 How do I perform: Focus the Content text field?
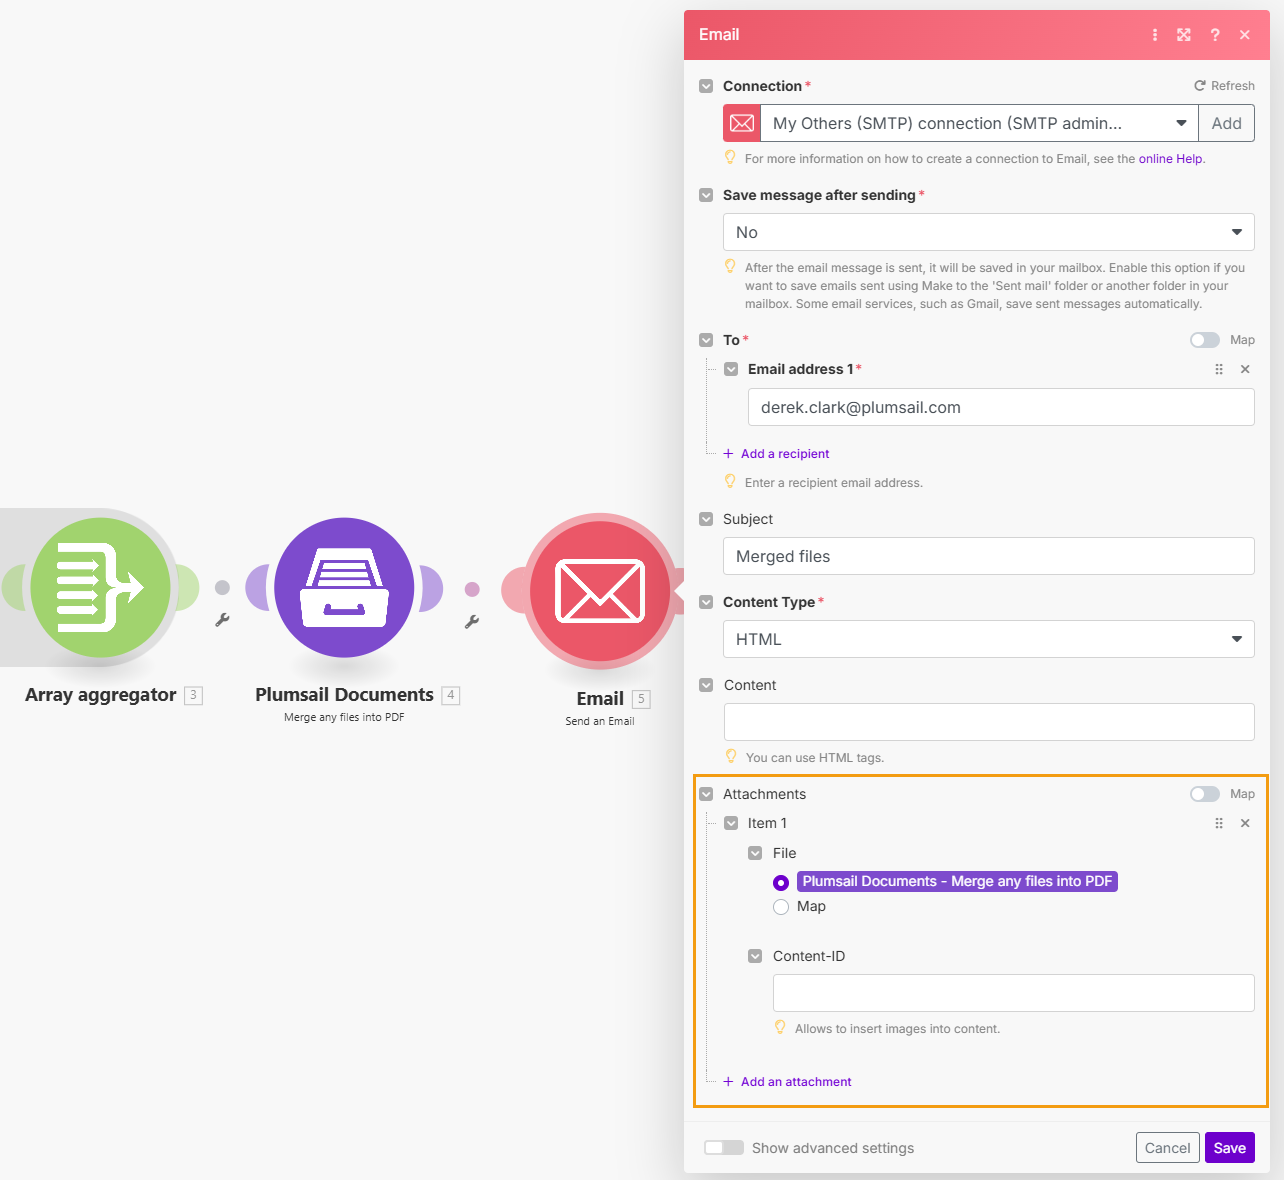click(989, 722)
